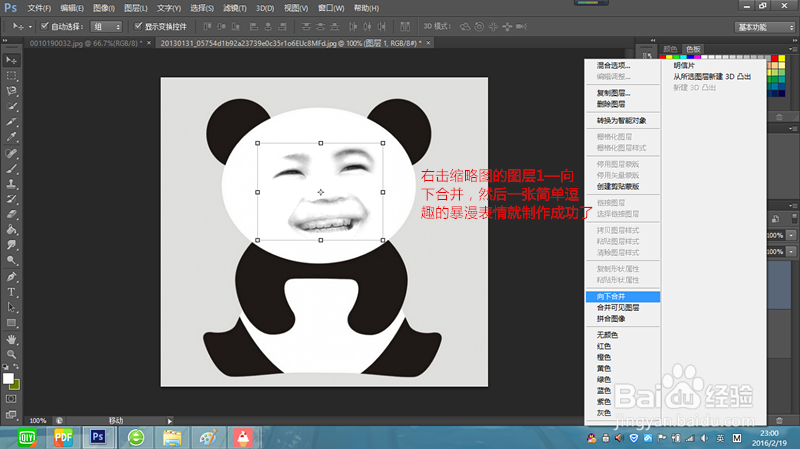Click the trash icon at the panel bottom
The height and width of the screenshot is (449, 800).
[x=779, y=420]
